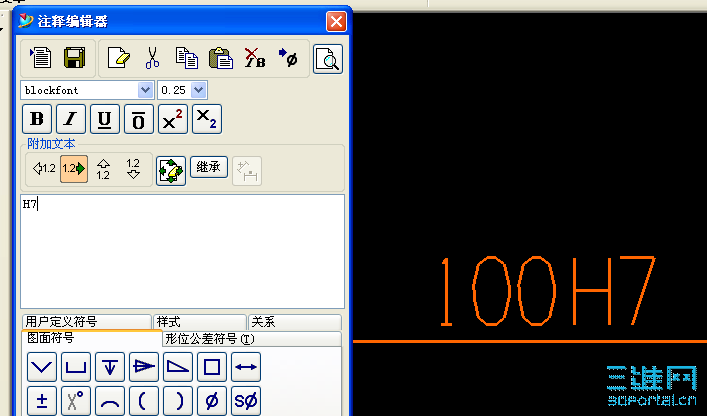Insert the arc length symbol
Screen dimensions: 707x416
[110, 401]
